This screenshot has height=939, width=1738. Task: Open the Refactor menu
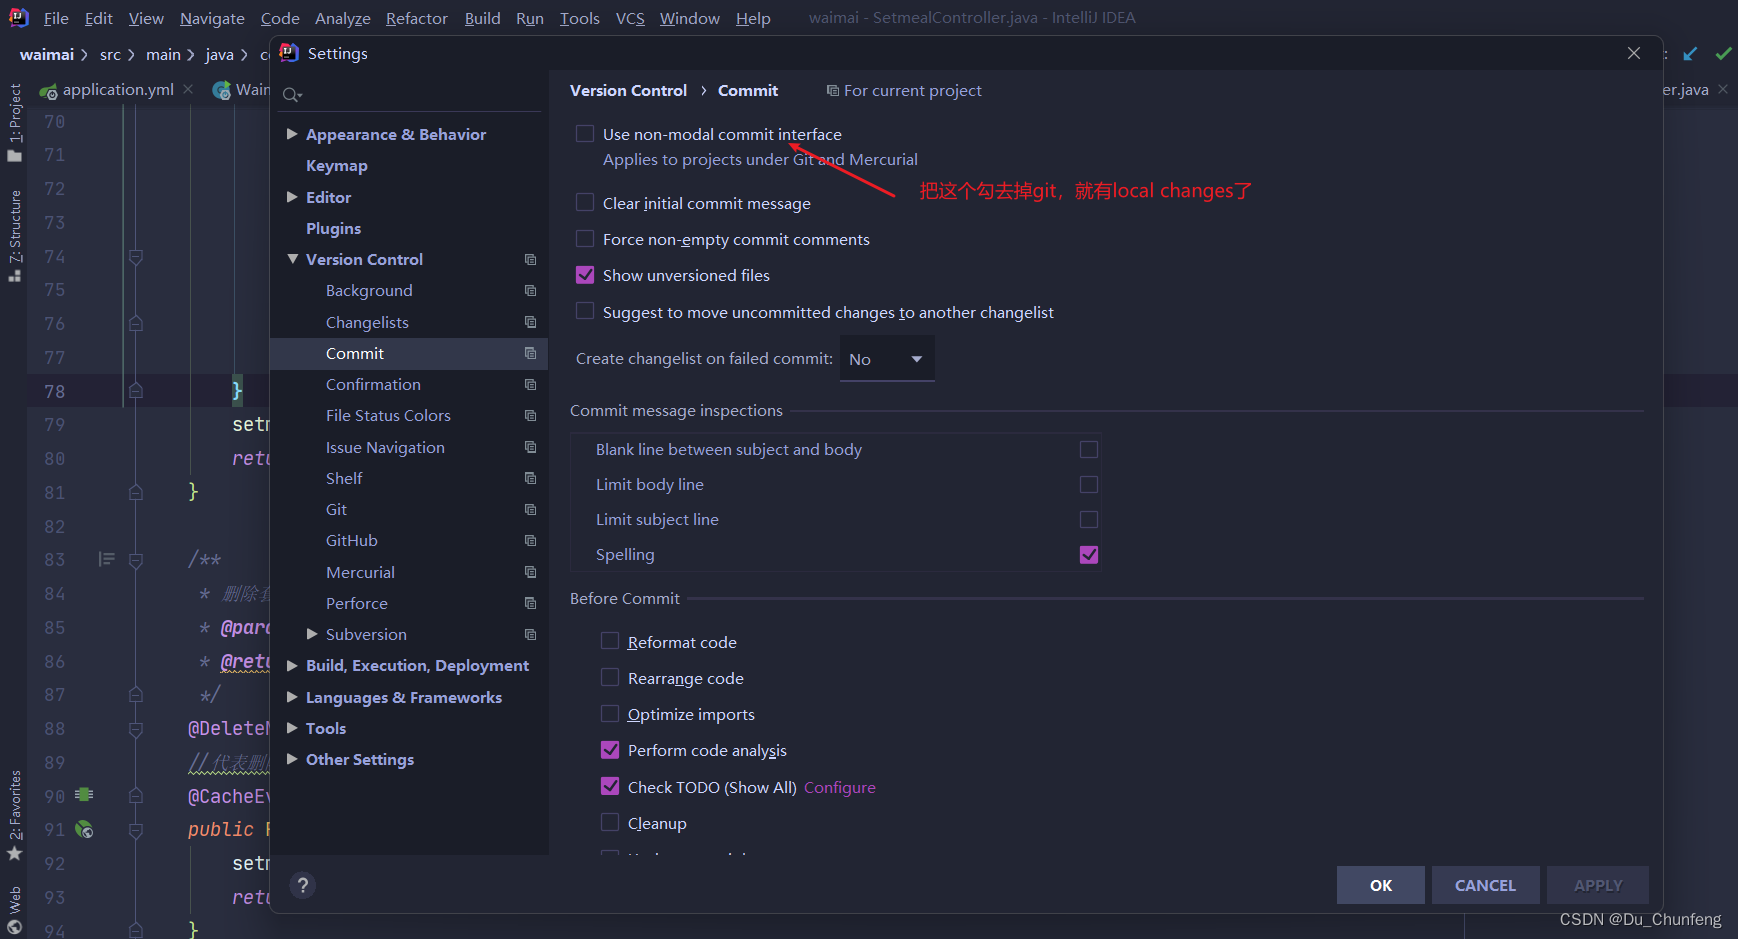coord(416,18)
